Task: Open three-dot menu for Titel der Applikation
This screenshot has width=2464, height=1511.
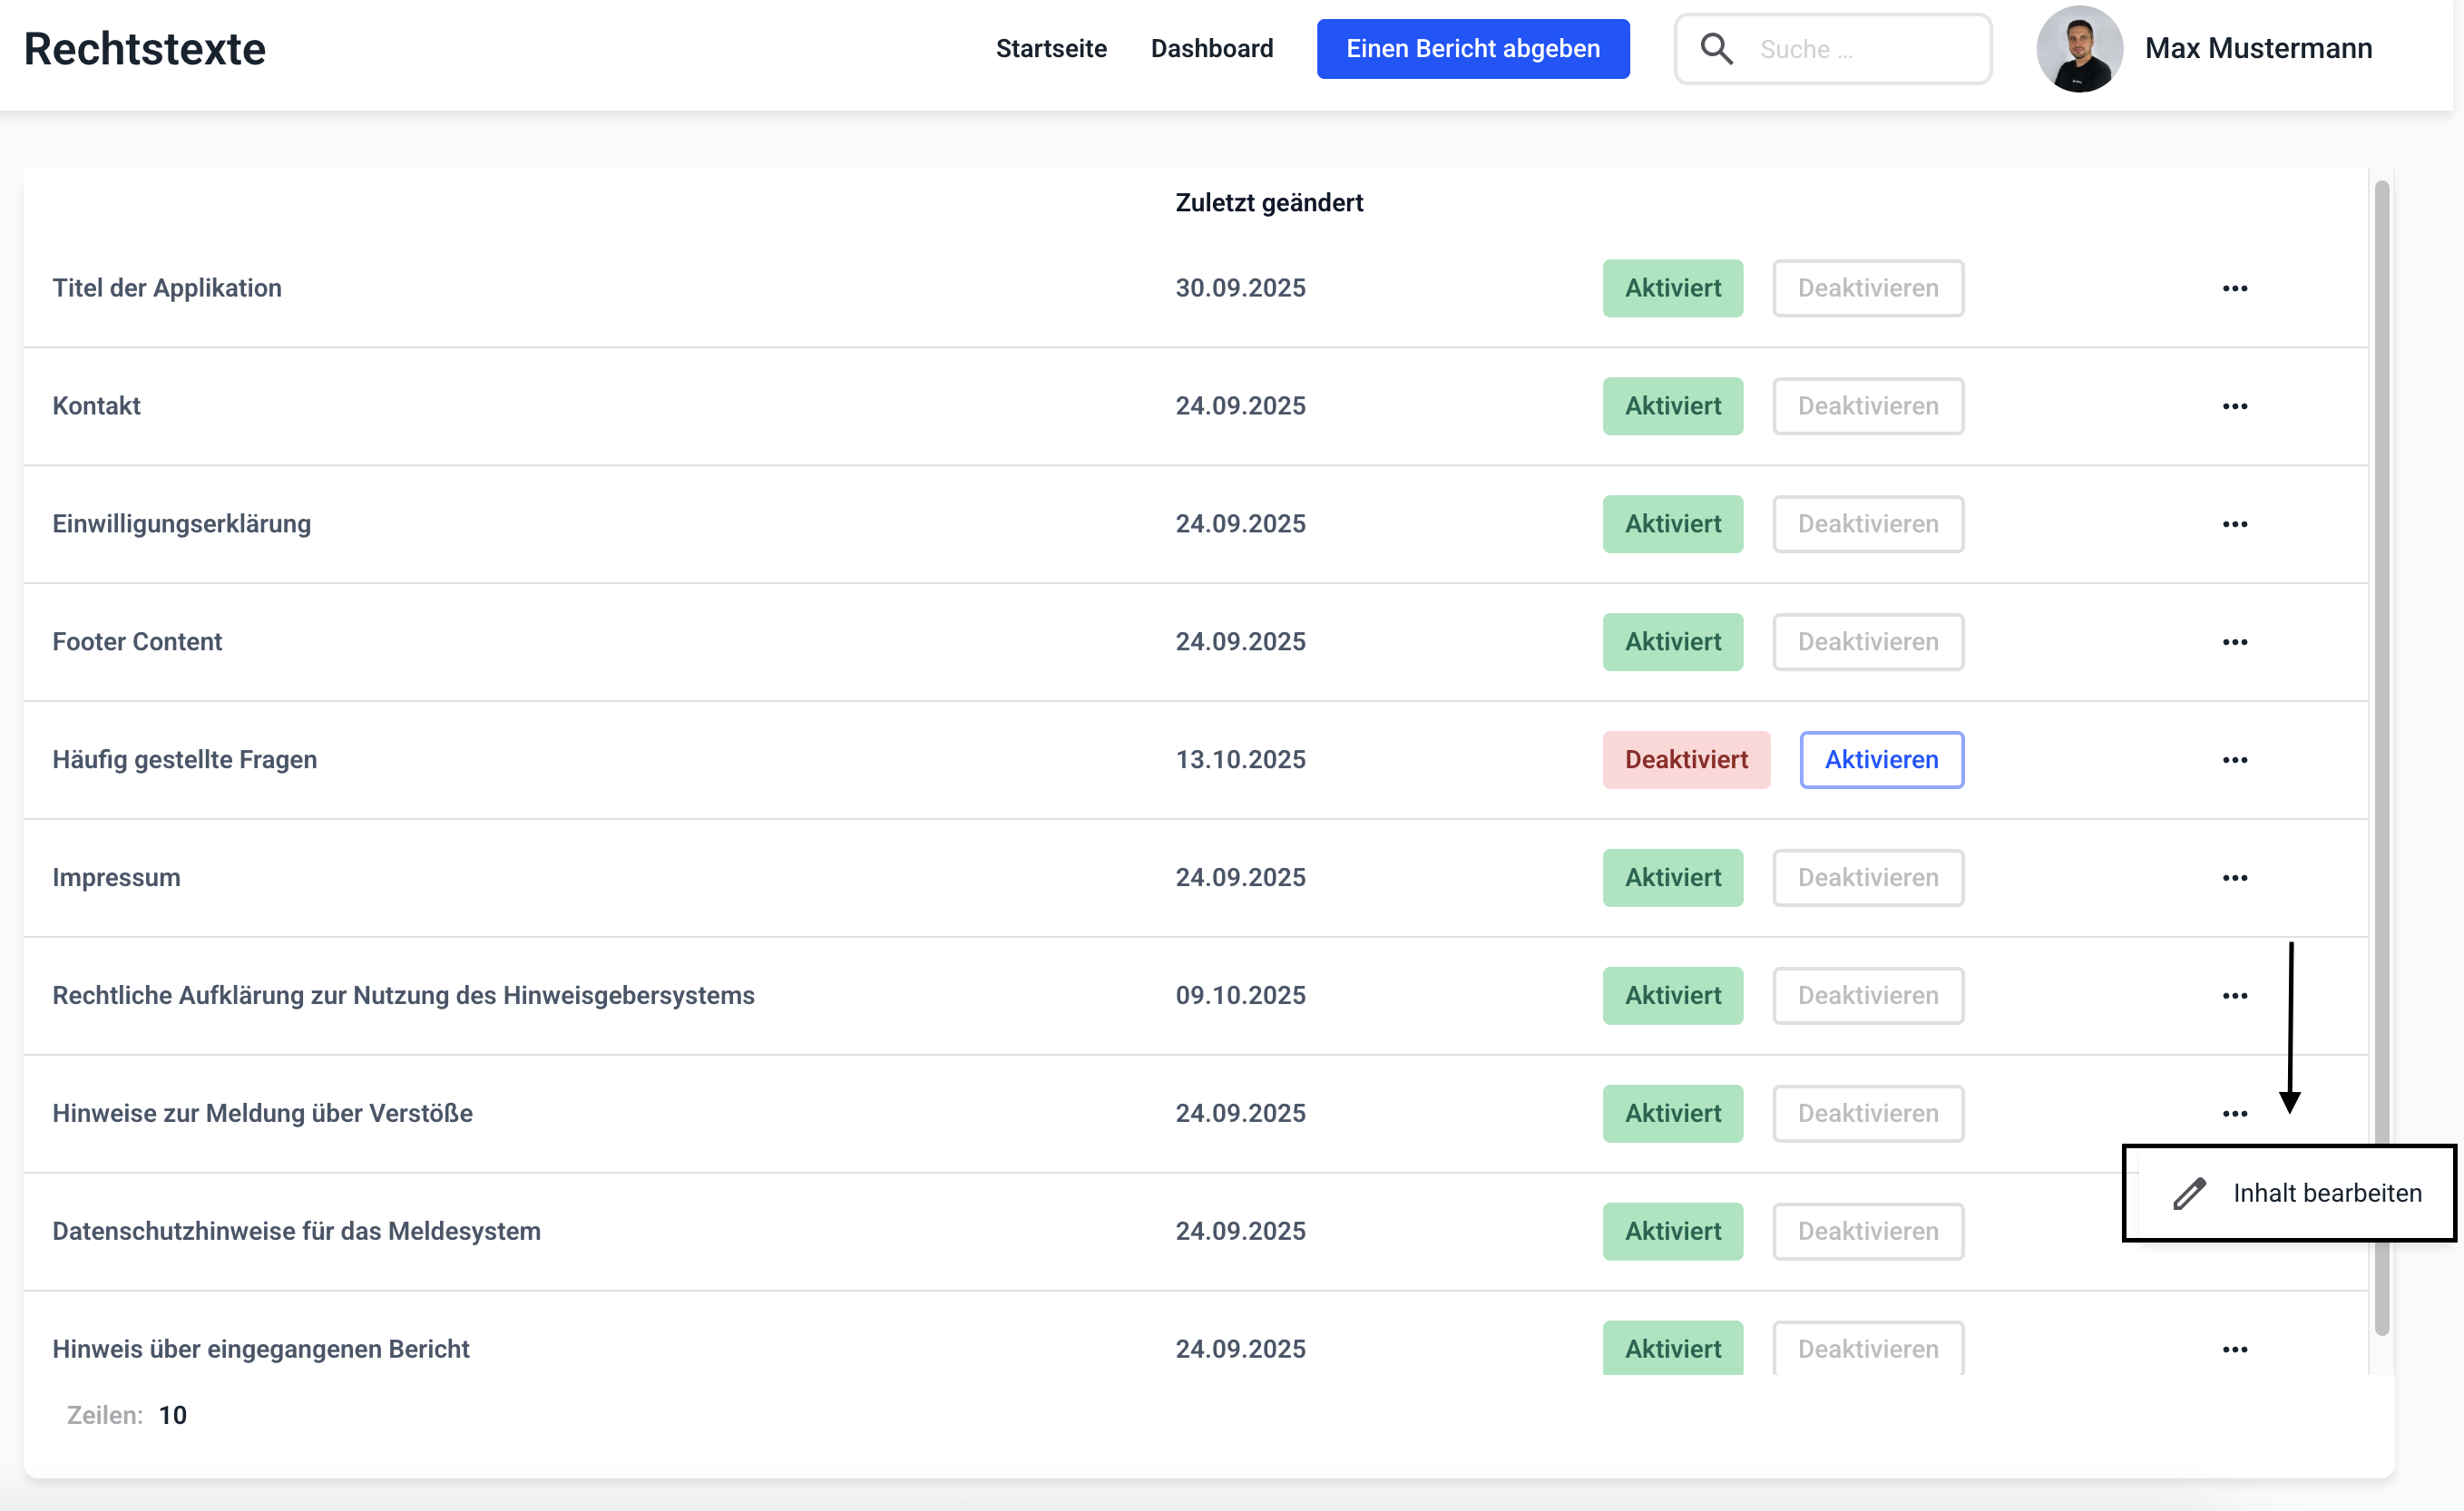Action: [2234, 289]
